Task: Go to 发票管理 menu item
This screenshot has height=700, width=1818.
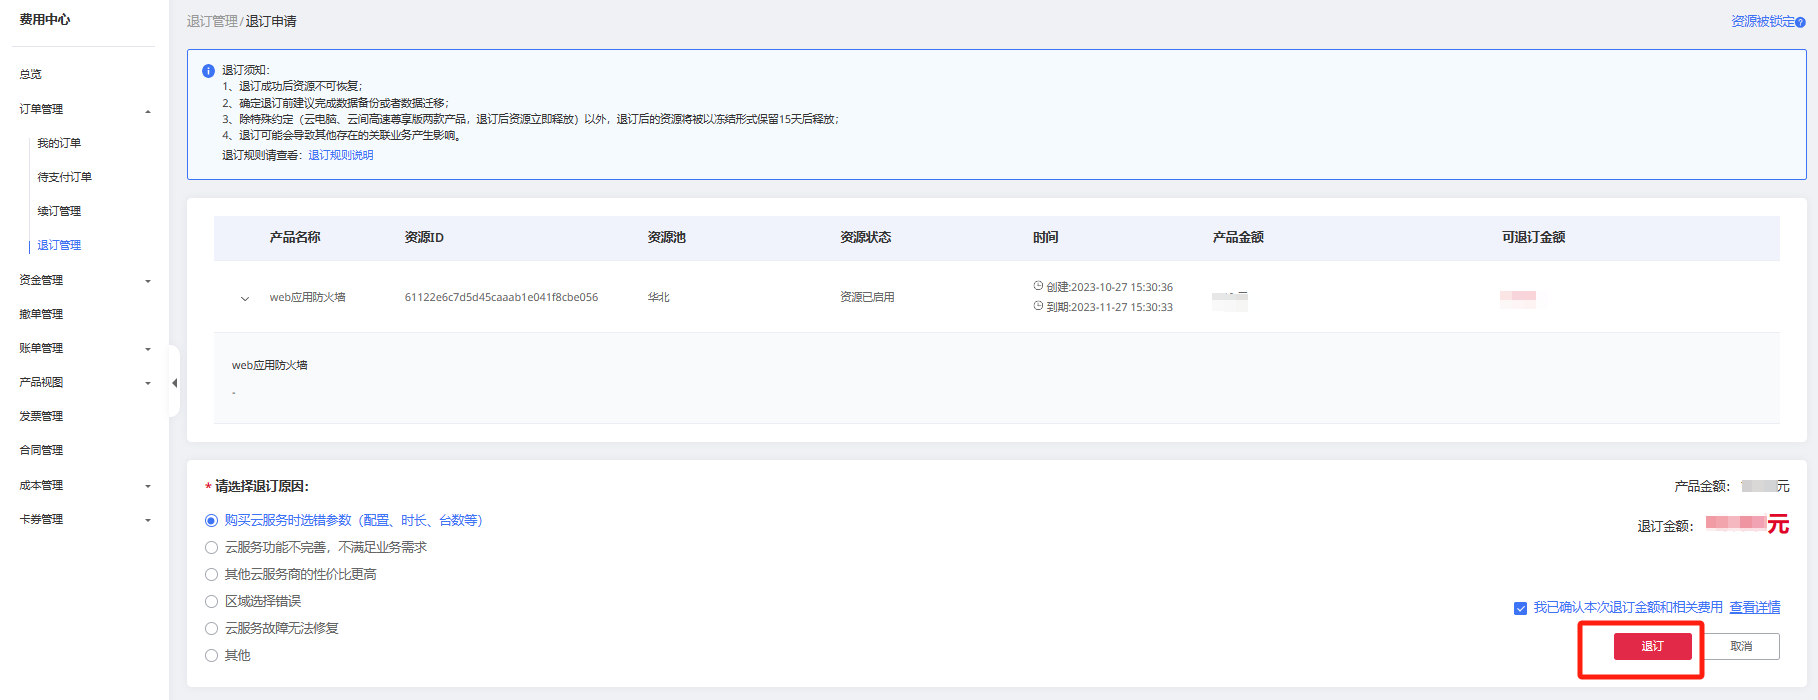Action: [x=41, y=416]
